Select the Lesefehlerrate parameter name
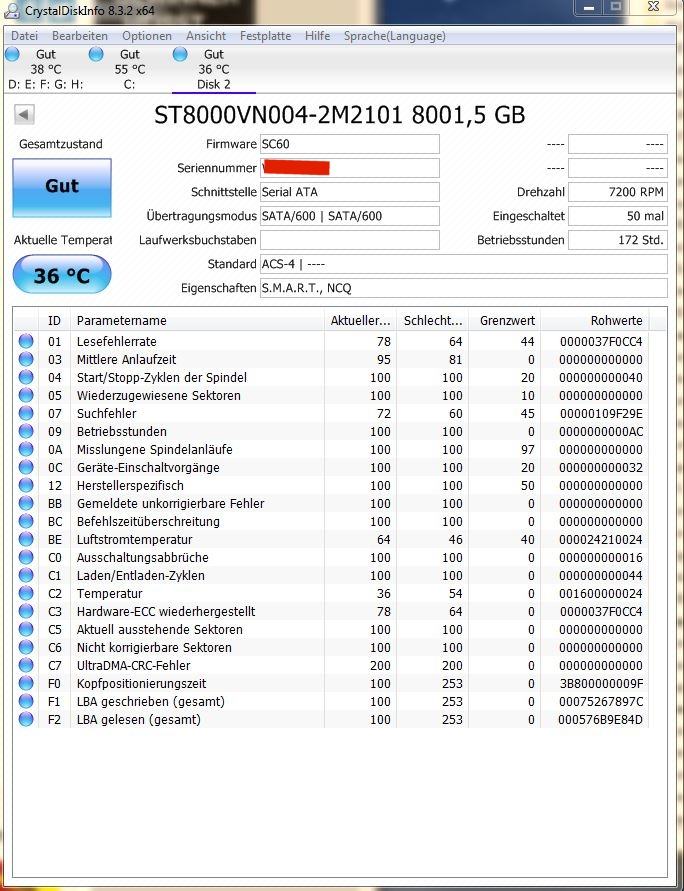Viewport: 684px width, 891px height. pos(116,342)
